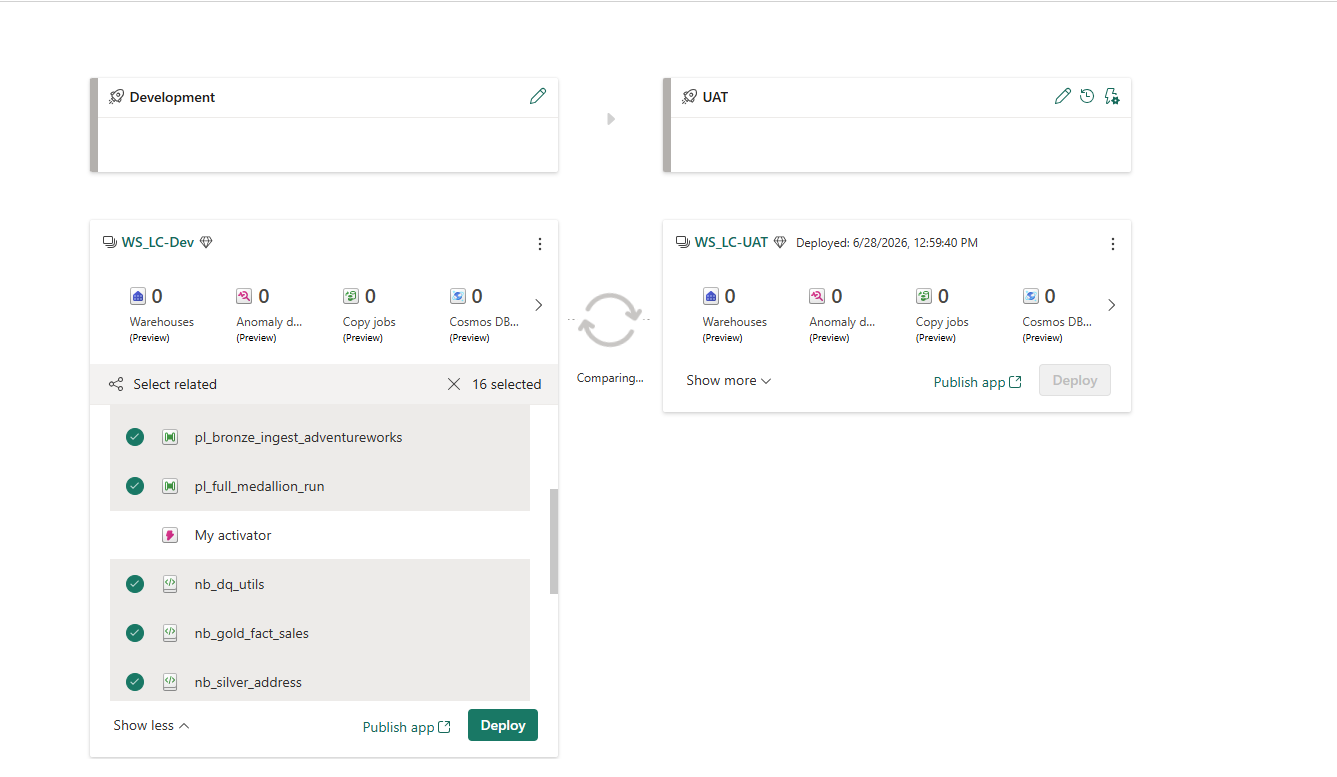
Task: Show next item types in Dev carousel
Action: pos(539,305)
